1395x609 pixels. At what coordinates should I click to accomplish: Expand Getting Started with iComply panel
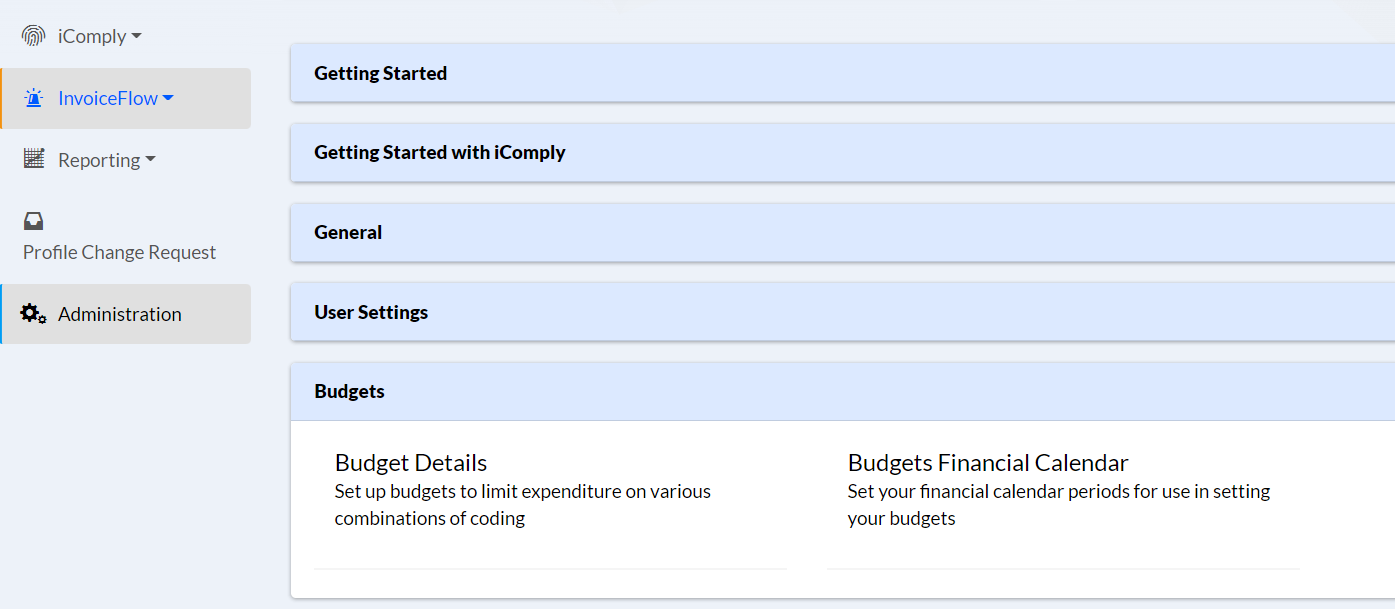point(842,152)
